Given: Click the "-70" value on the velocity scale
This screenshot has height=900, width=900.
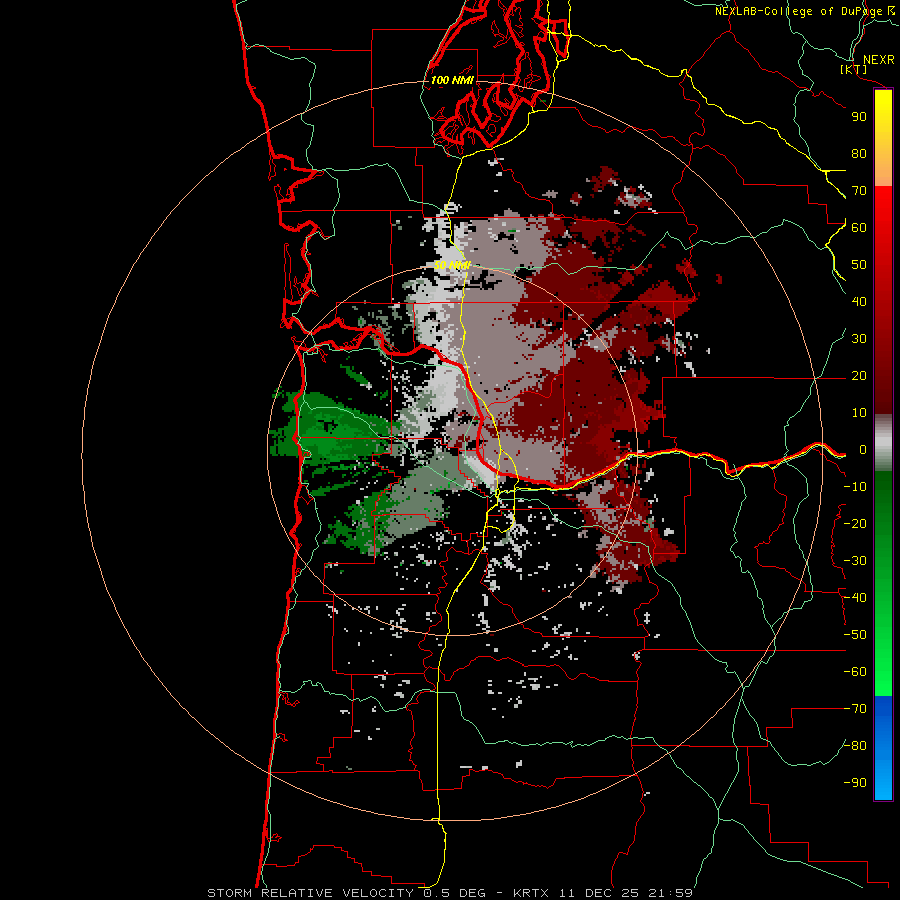Looking at the screenshot, I should pyautogui.click(x=855, y=709).
